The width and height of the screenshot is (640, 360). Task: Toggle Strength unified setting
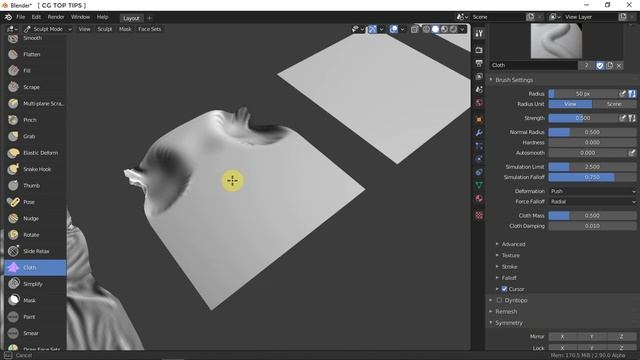pyautogui.click(x=632, y=118)
